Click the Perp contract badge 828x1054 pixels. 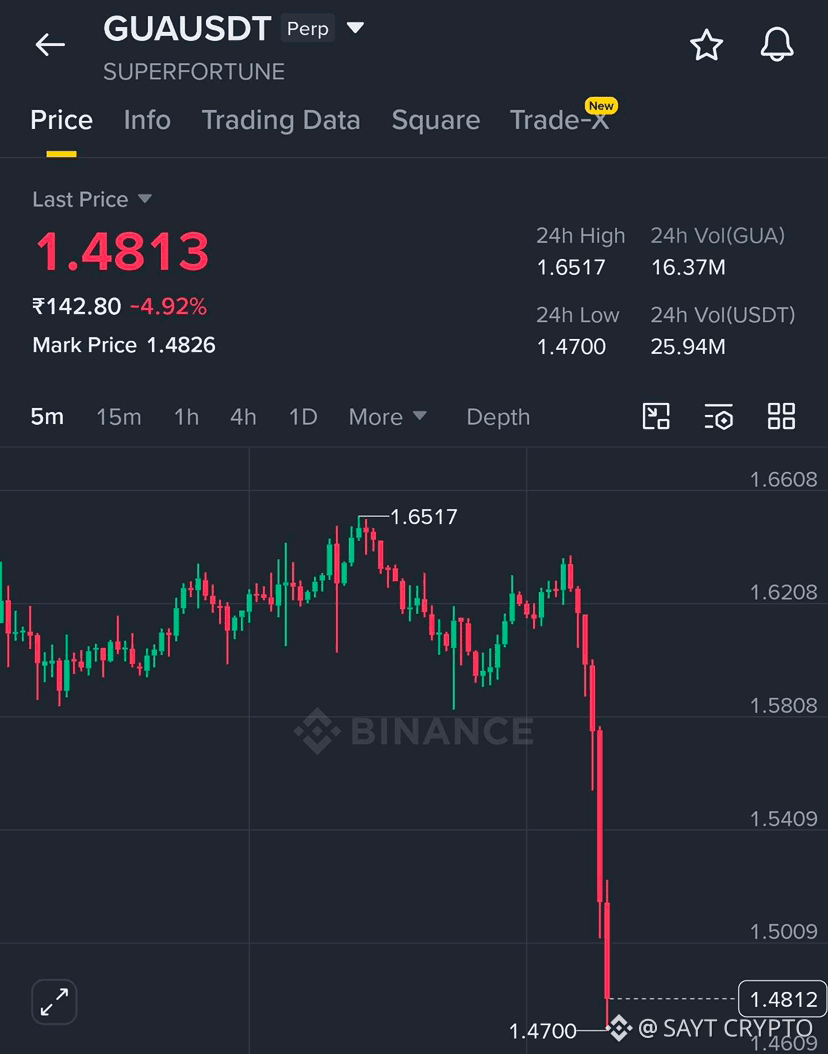coord(308,28)
